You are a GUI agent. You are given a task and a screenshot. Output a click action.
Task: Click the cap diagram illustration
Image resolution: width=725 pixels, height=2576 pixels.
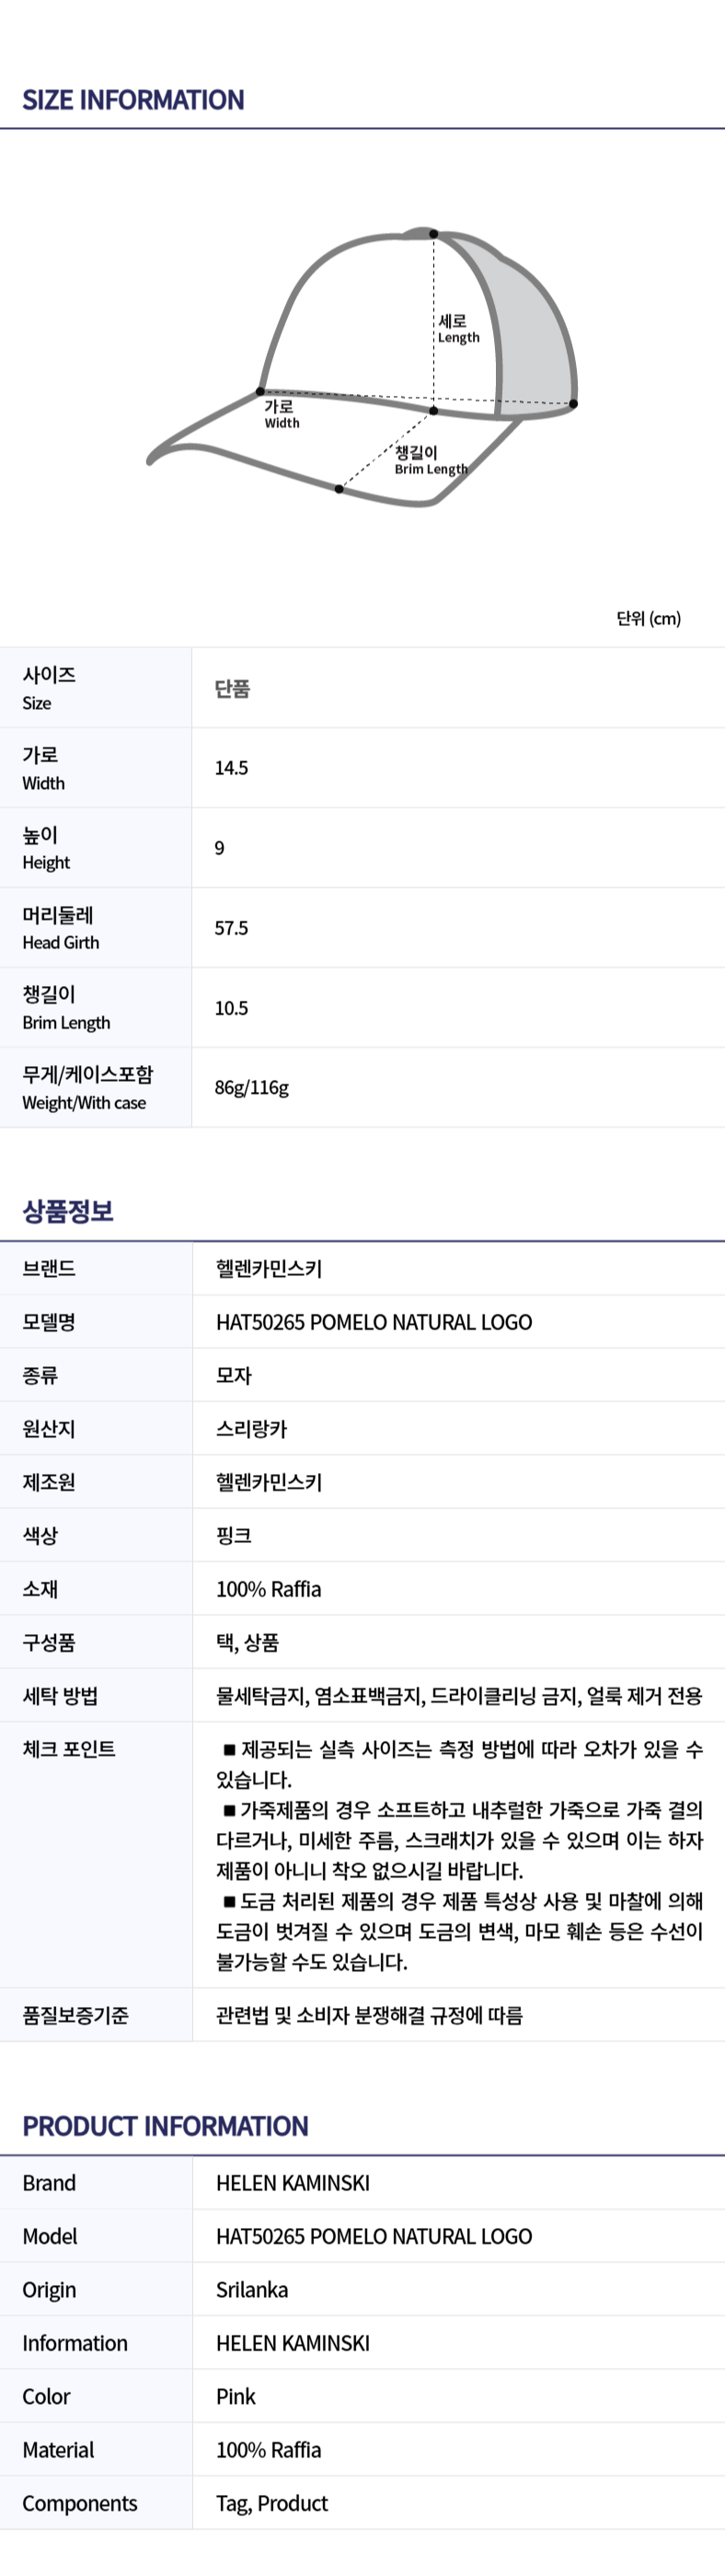363,367
